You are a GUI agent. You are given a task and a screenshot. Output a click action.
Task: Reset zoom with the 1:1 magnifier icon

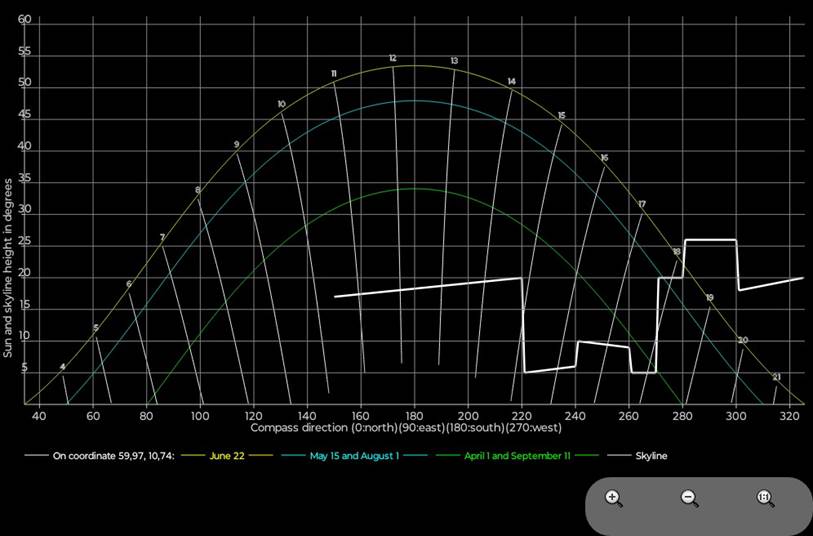coord(765,498)
